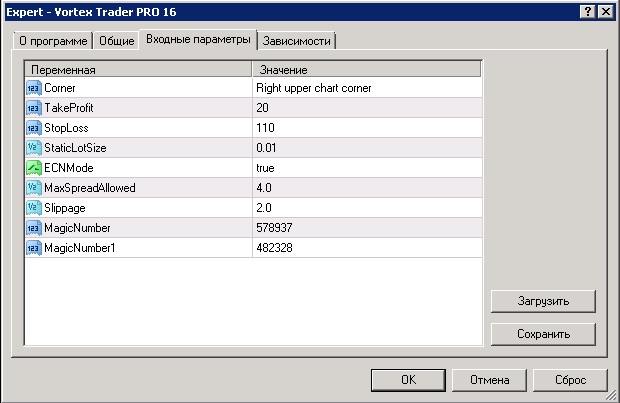This screenshot has height=403, width=620.
Task: Click the integer icon beside MagicNumber1
Action: click(34, 248)
